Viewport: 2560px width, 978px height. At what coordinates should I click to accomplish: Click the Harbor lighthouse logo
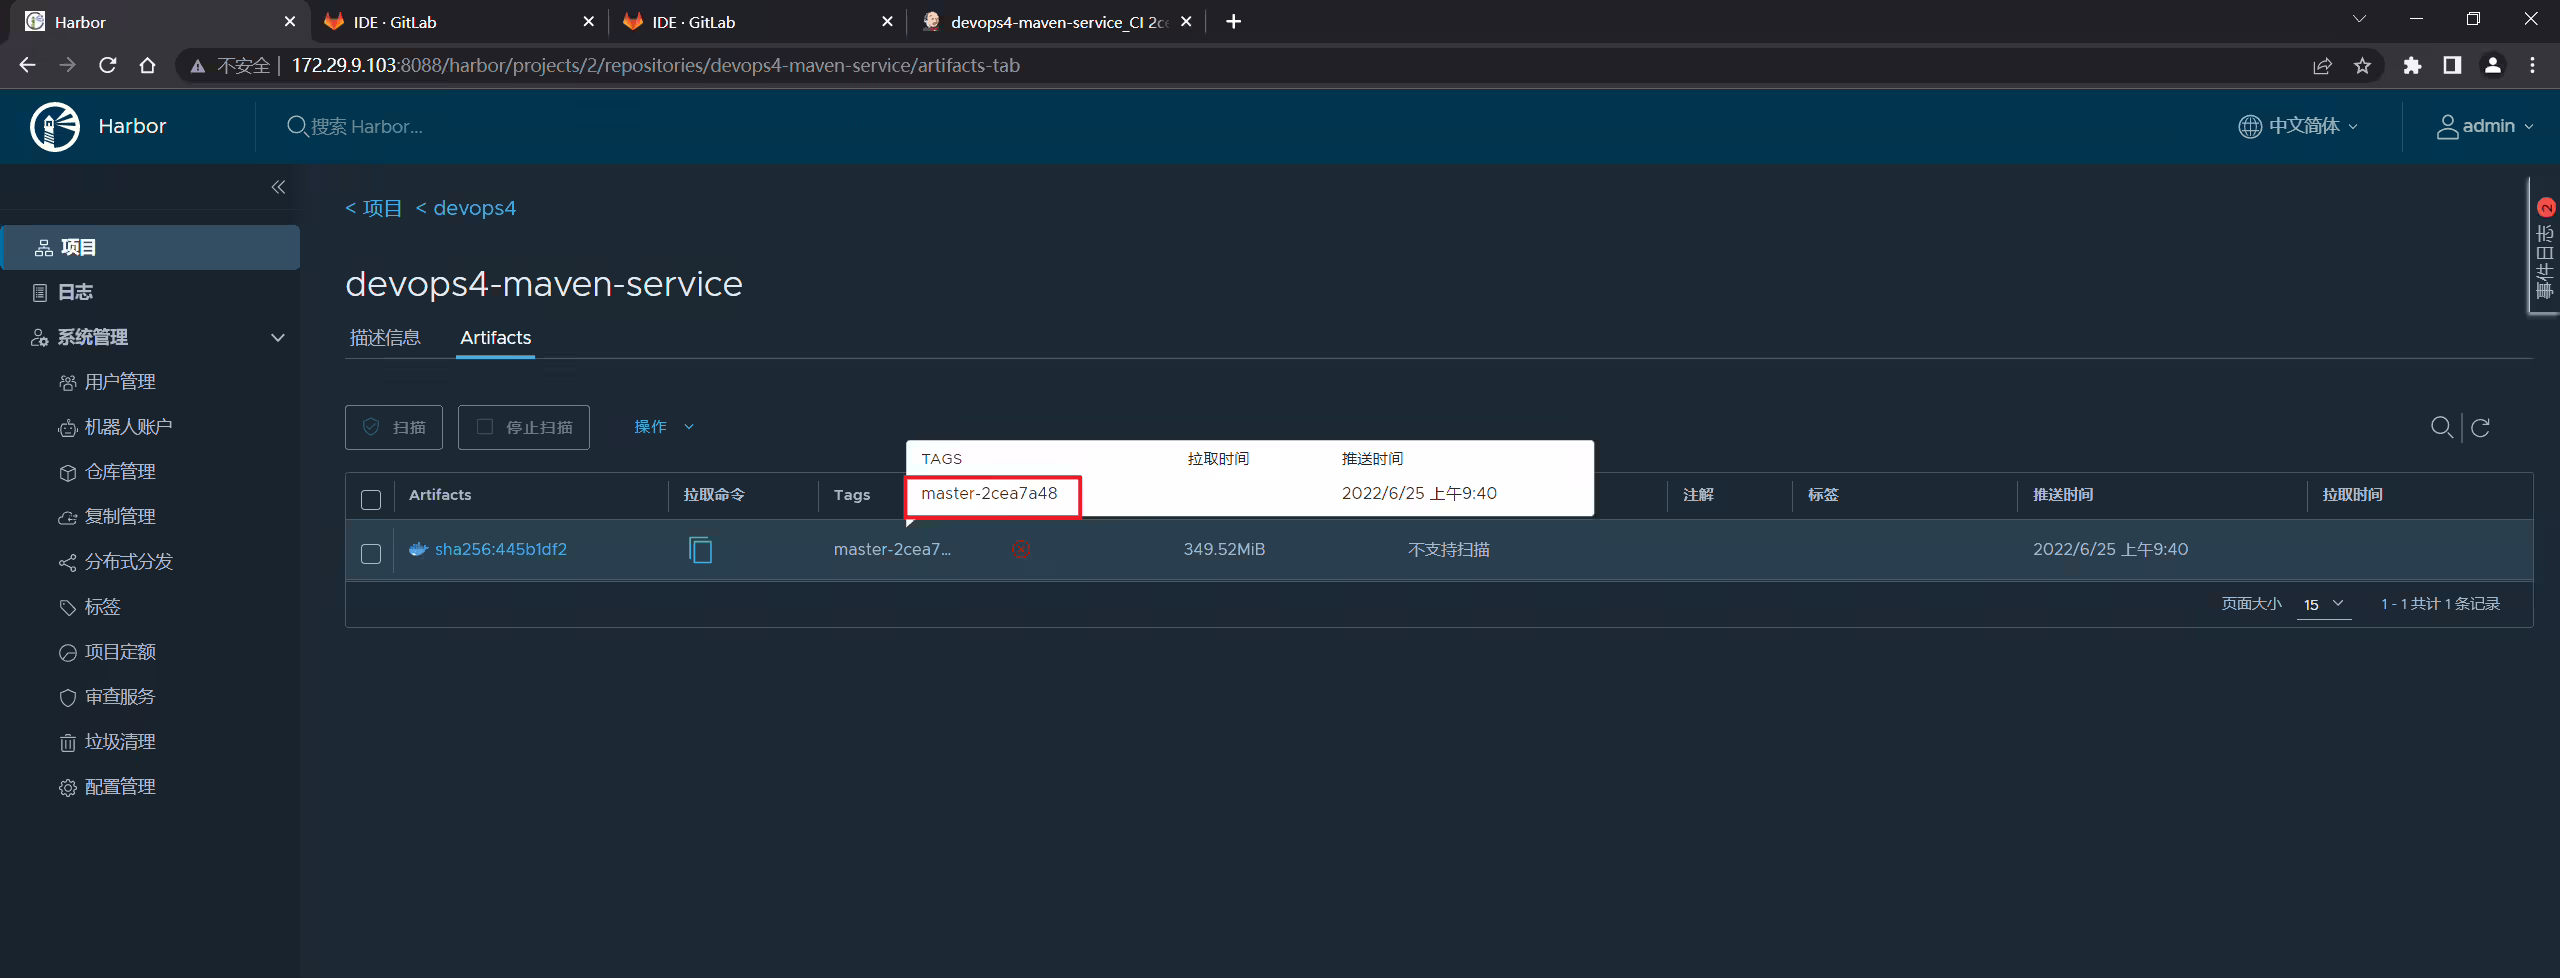coord(55,127)
